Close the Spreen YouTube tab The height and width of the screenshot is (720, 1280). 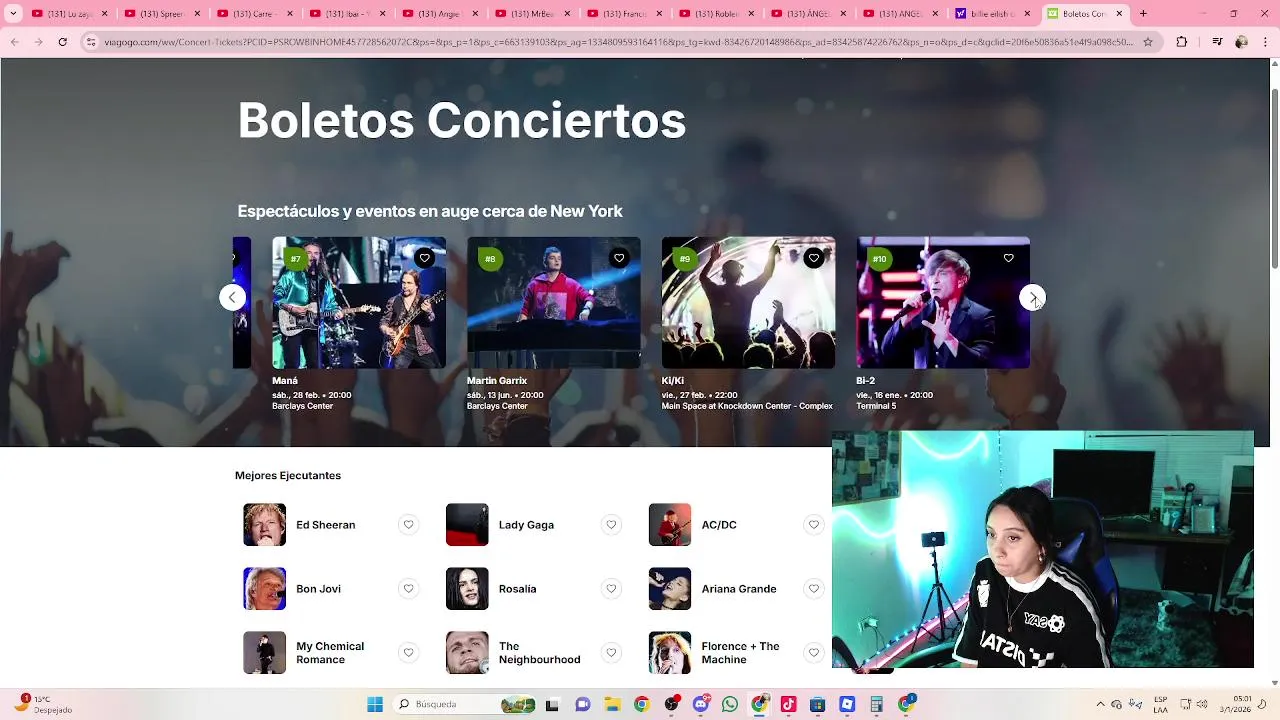(x=197, y=14)
